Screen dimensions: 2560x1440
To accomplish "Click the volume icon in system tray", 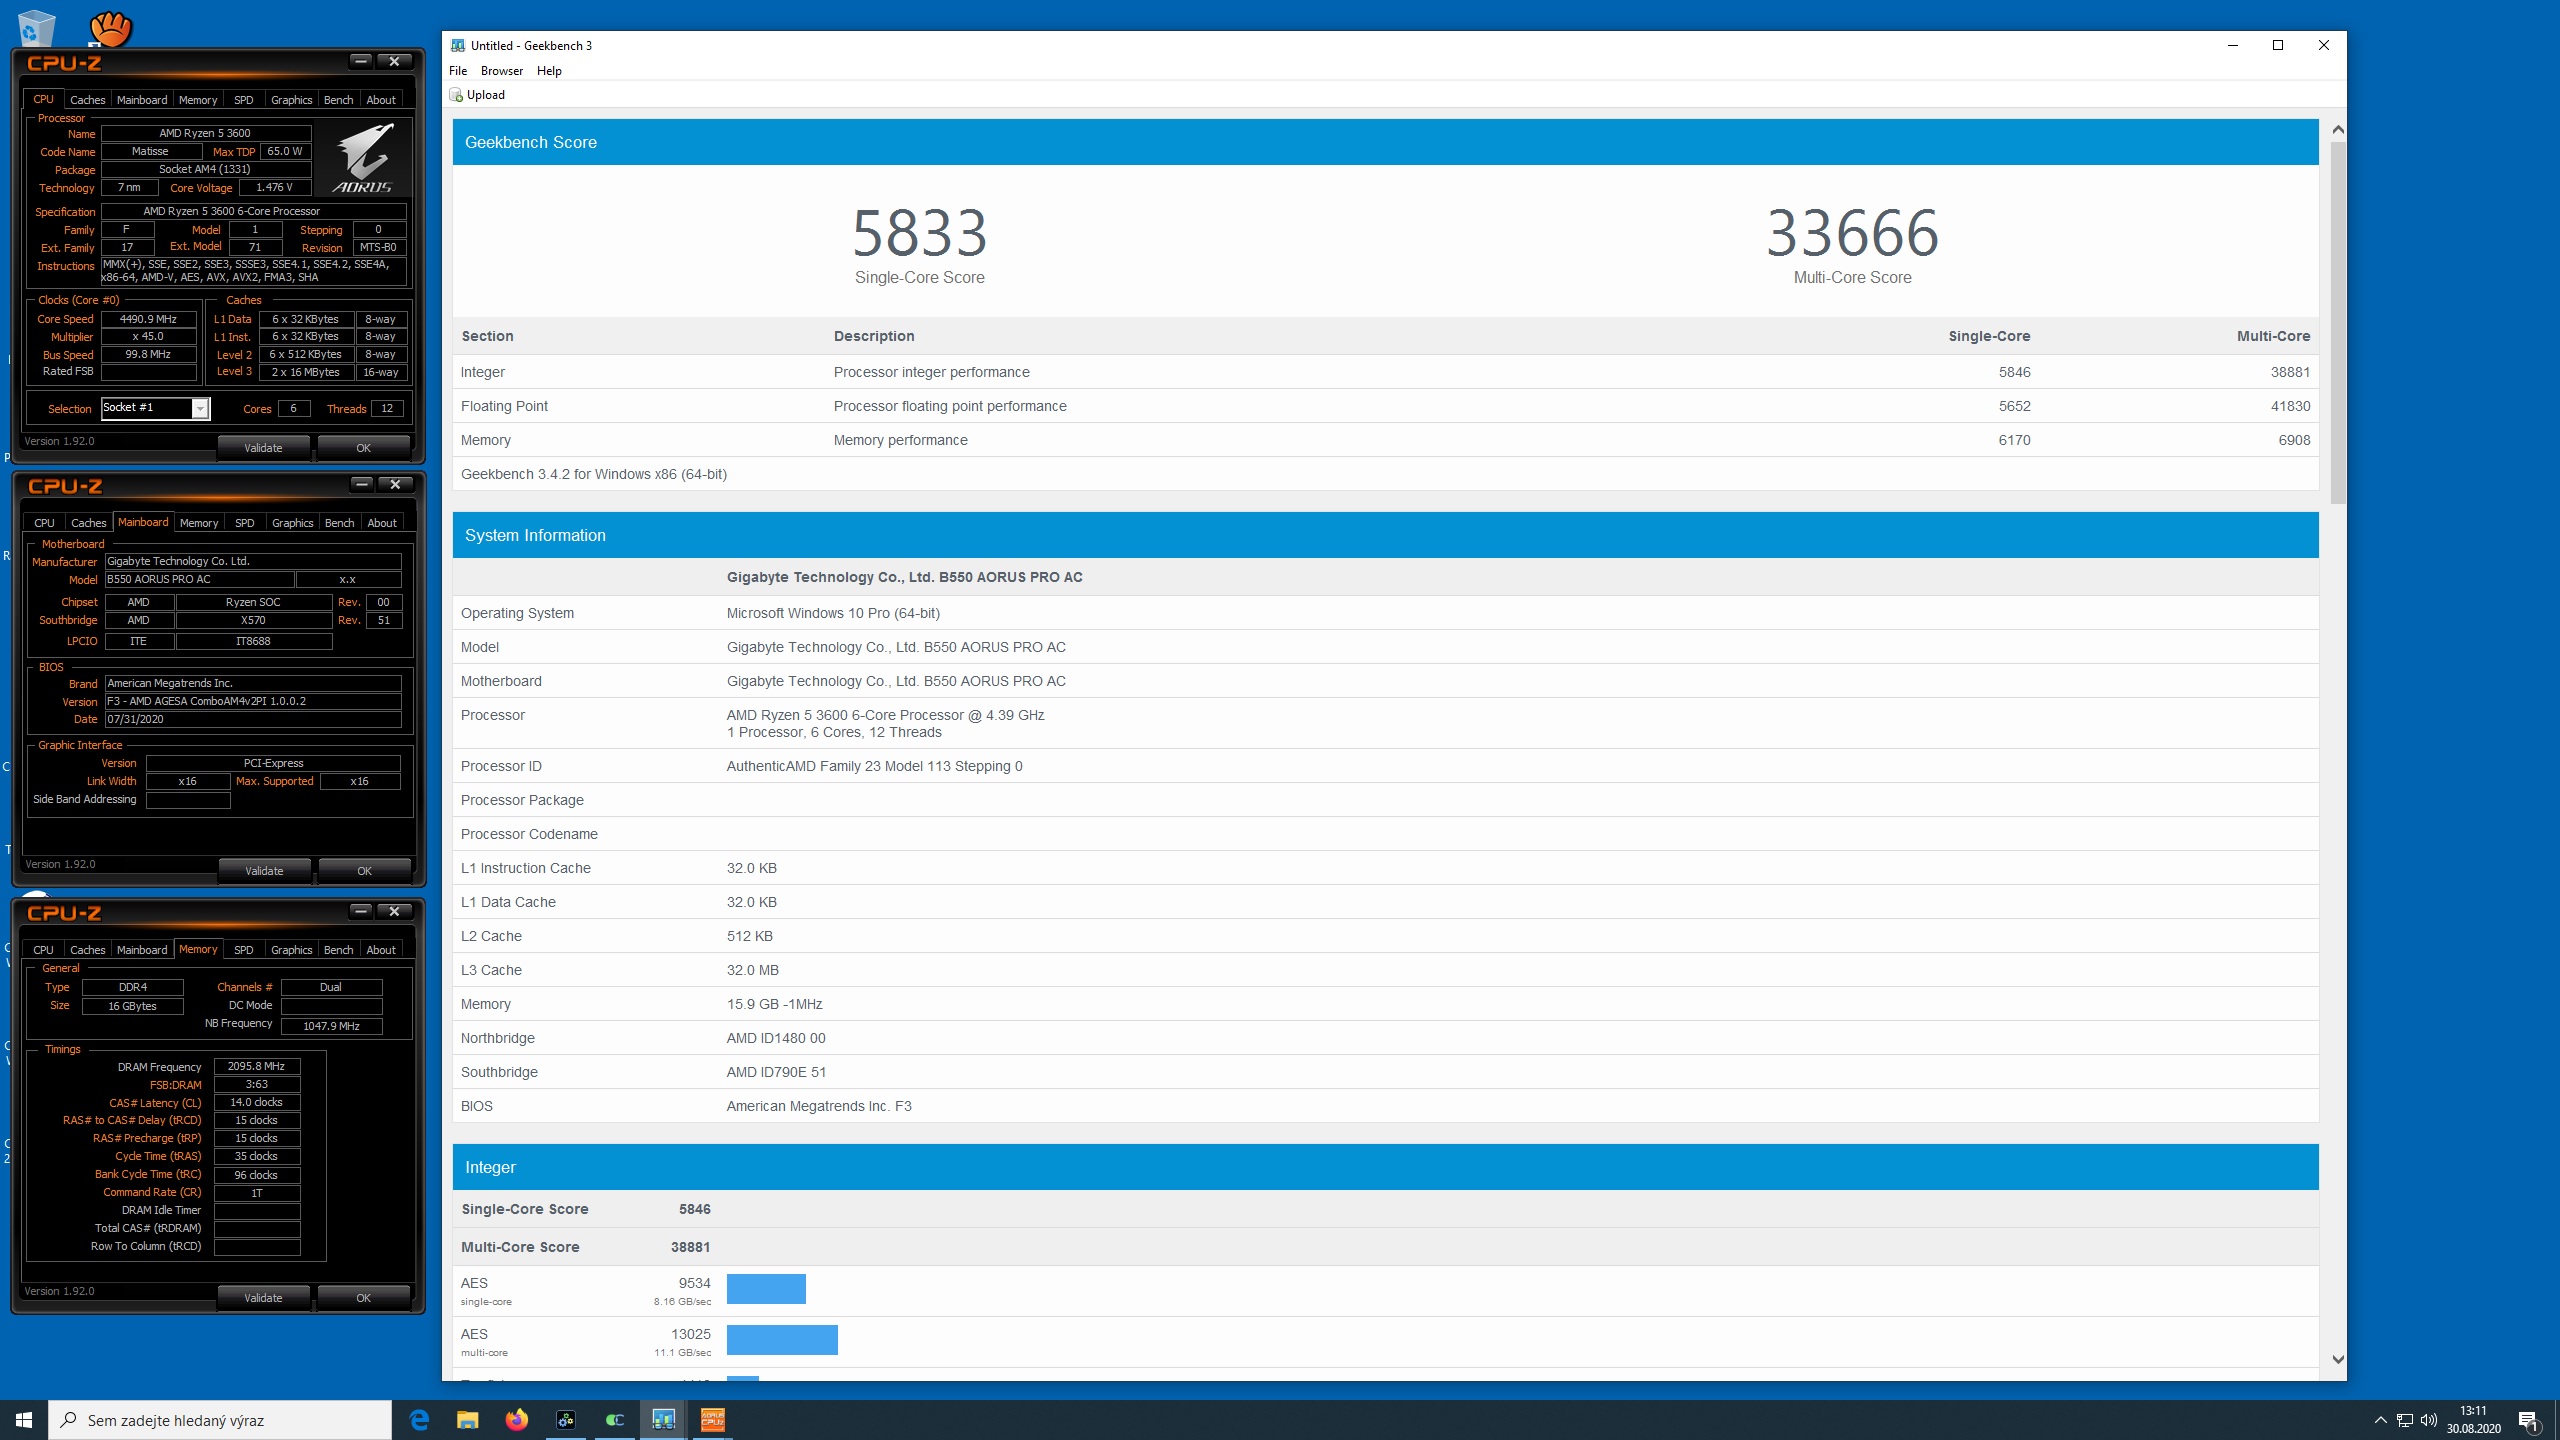I will click(2429, 1420).
